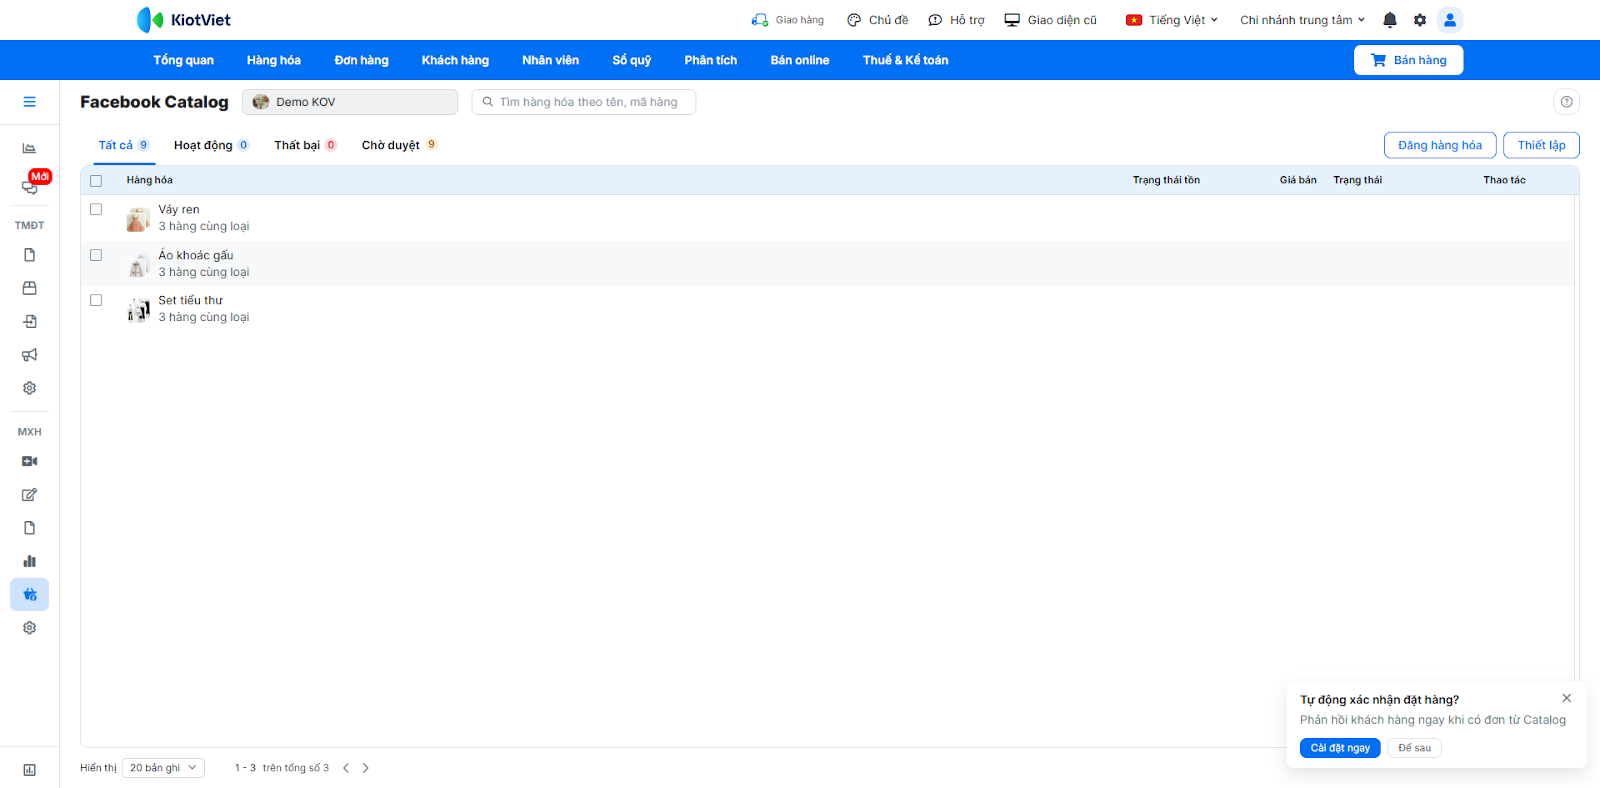Screen dimensions: 1600x788
Task: Open the Demo KOV page selector
Action: tap(350, 102)
